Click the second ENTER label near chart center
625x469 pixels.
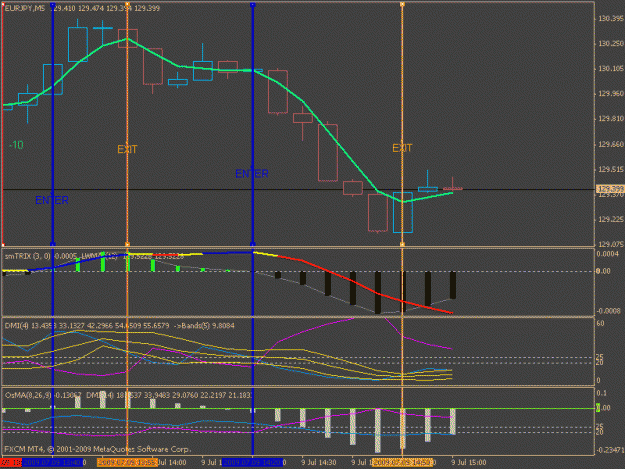point(252,174)
